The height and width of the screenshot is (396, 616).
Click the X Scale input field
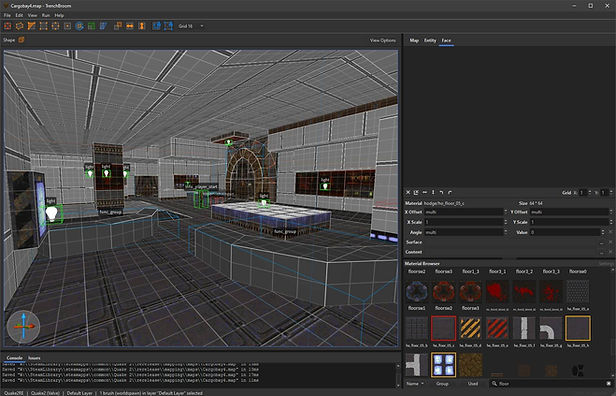pos(463,222)
